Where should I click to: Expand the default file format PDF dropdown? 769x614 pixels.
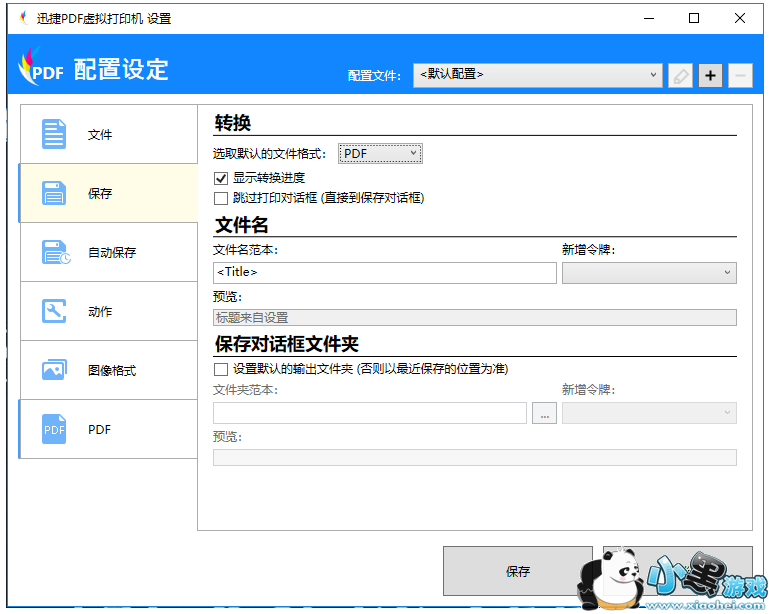[x=381, y=153]
